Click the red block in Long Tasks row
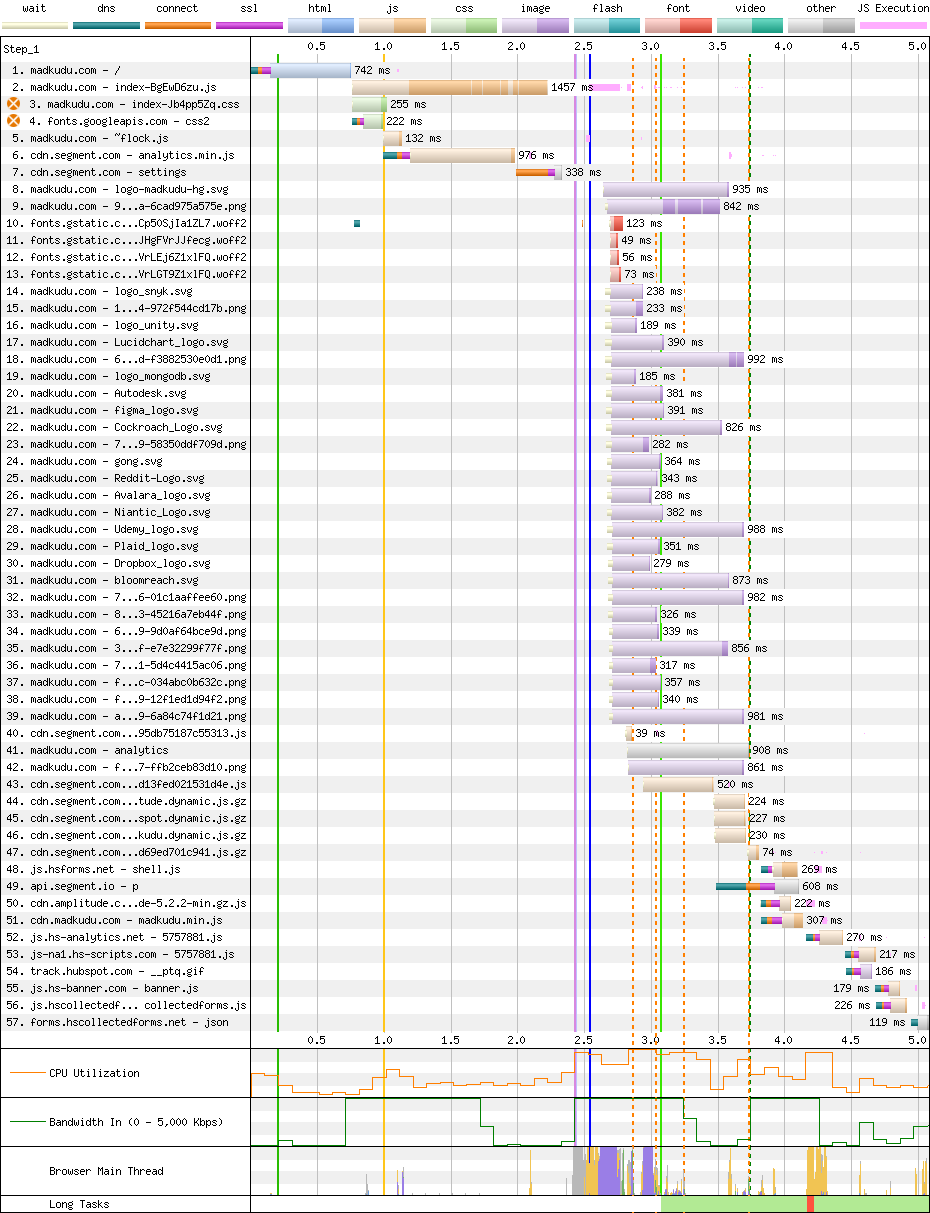Viewport: 930px width, 1213px height. click(811, 1204)
